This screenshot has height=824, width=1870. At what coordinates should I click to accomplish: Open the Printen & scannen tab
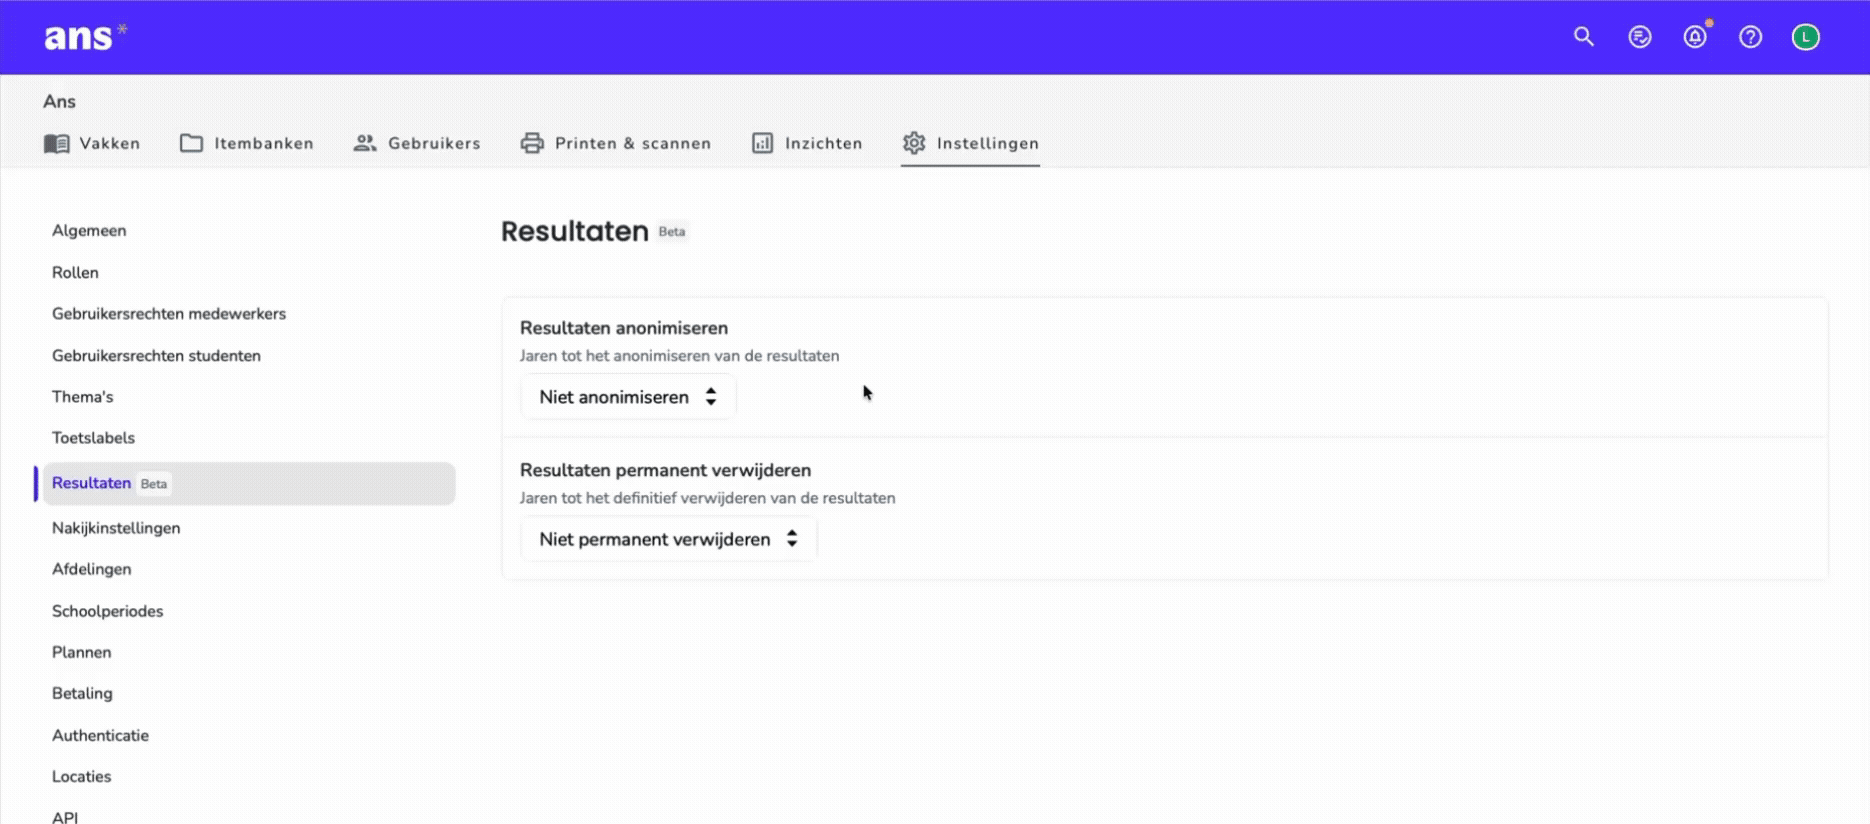[616, 143]
